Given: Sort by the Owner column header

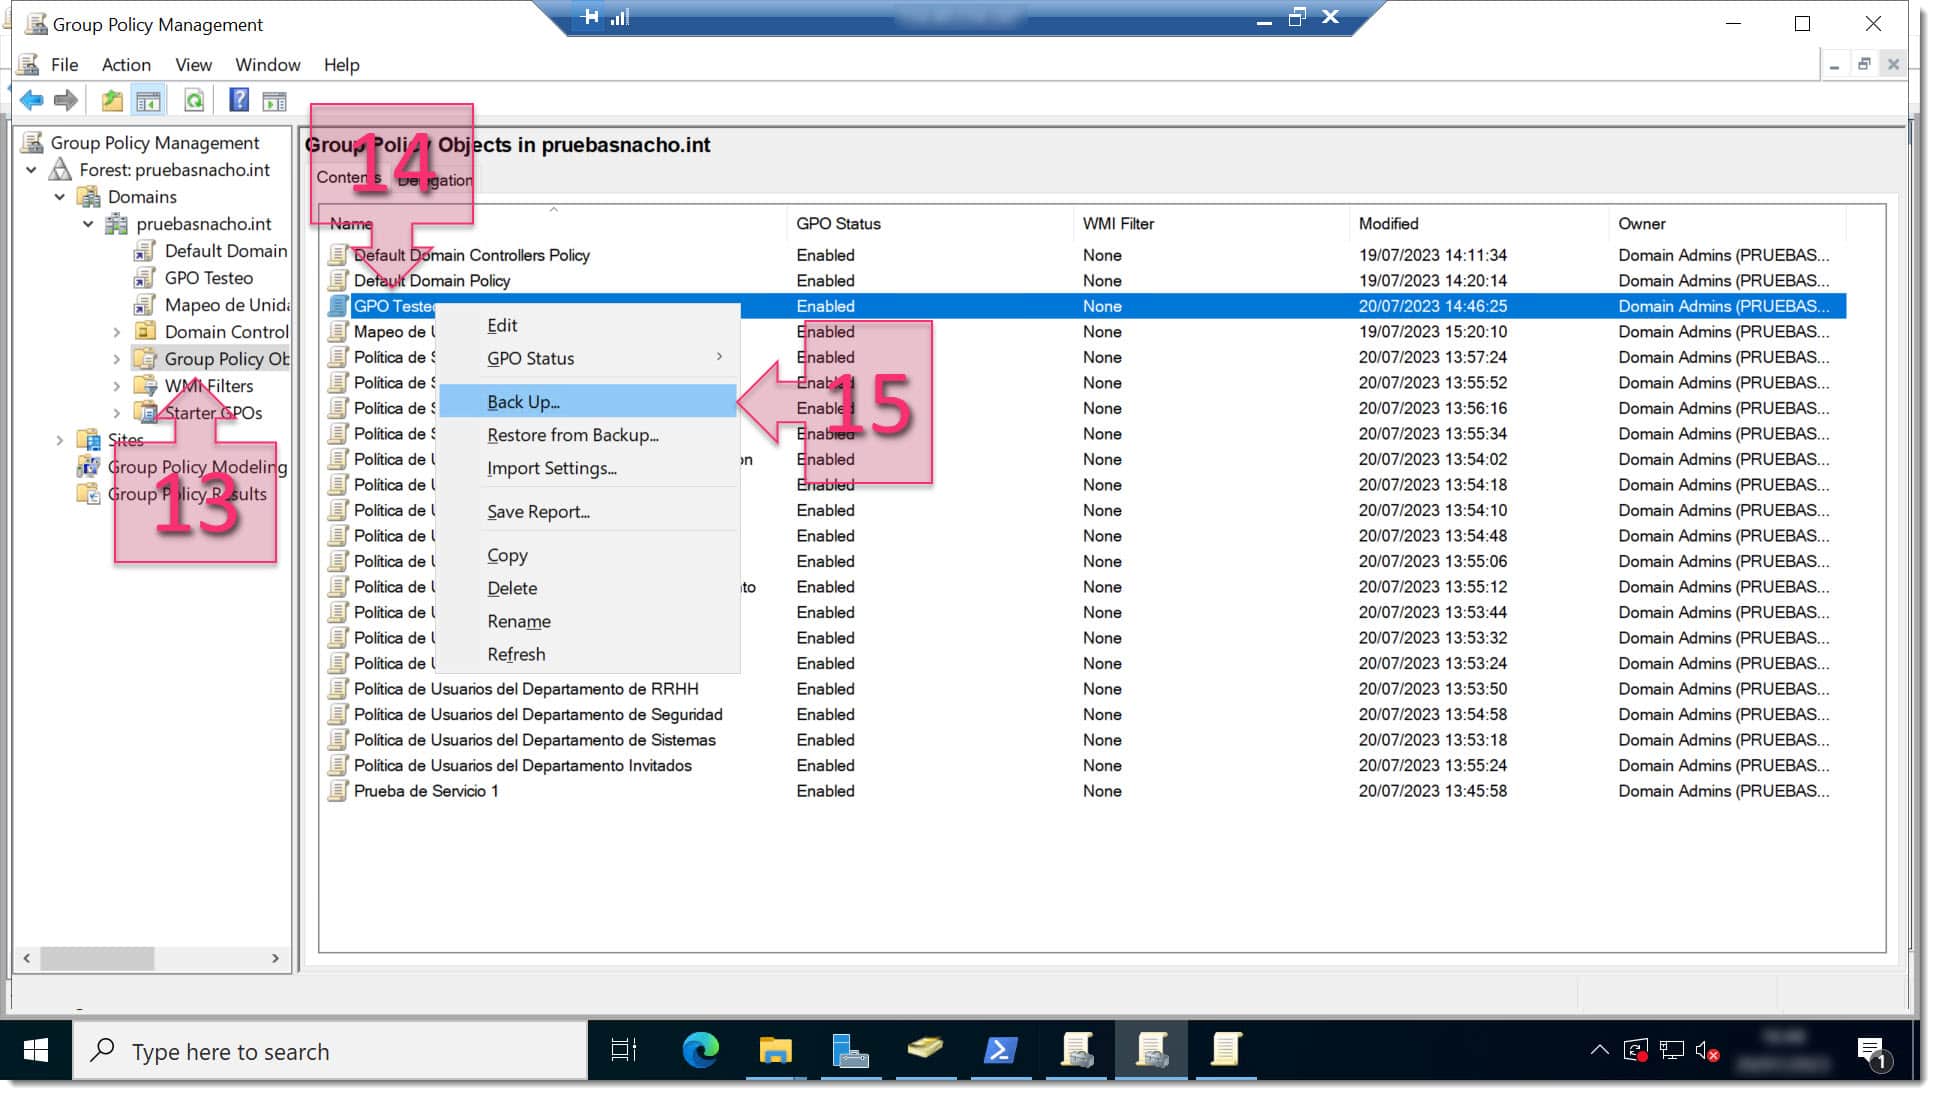Looking at the screenshot, I should (1728, 224).
